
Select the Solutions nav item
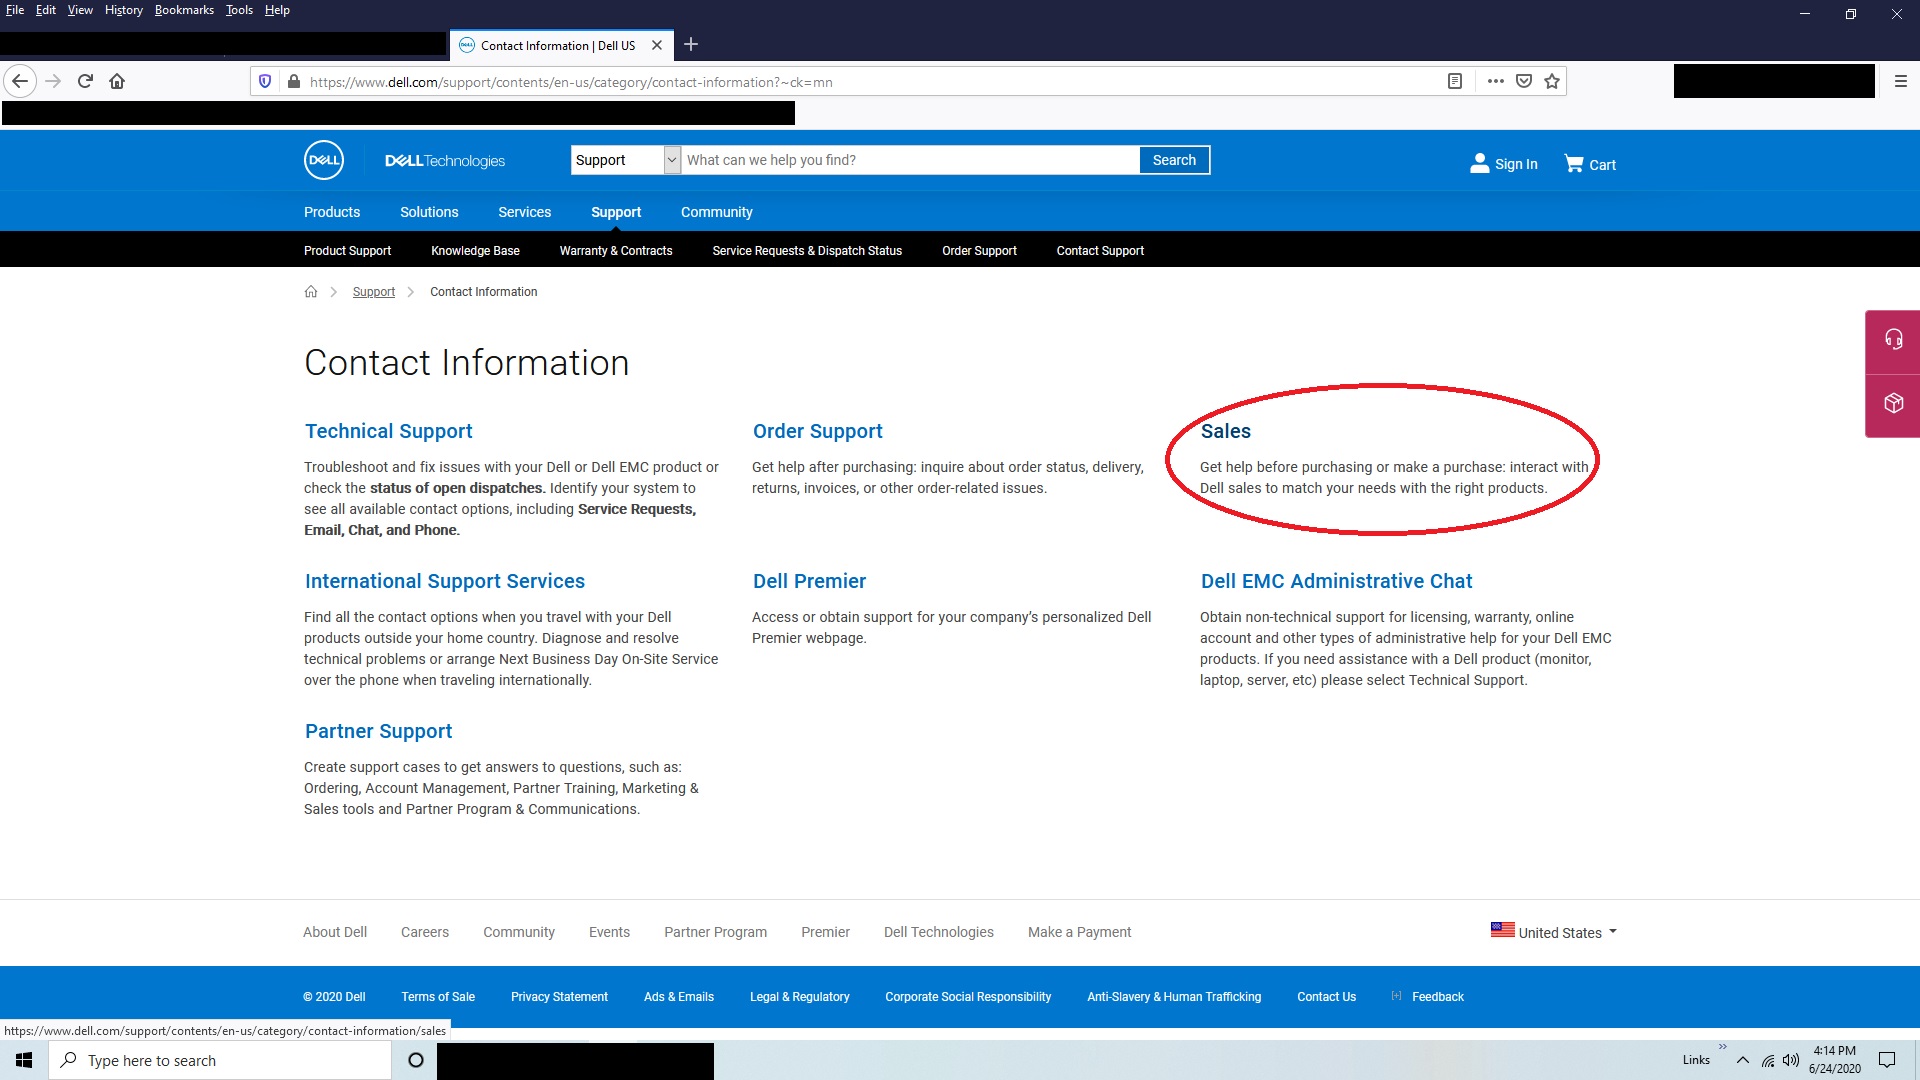point(429,212)
